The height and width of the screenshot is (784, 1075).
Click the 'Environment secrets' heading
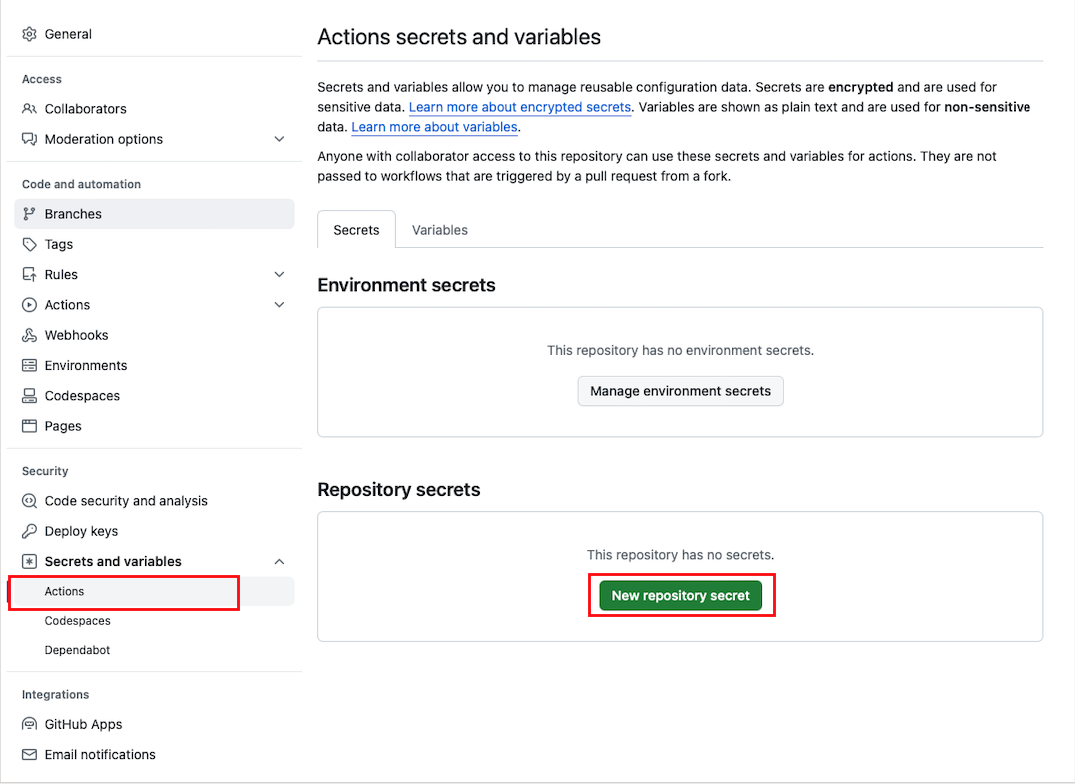click(x=406, y=285)
